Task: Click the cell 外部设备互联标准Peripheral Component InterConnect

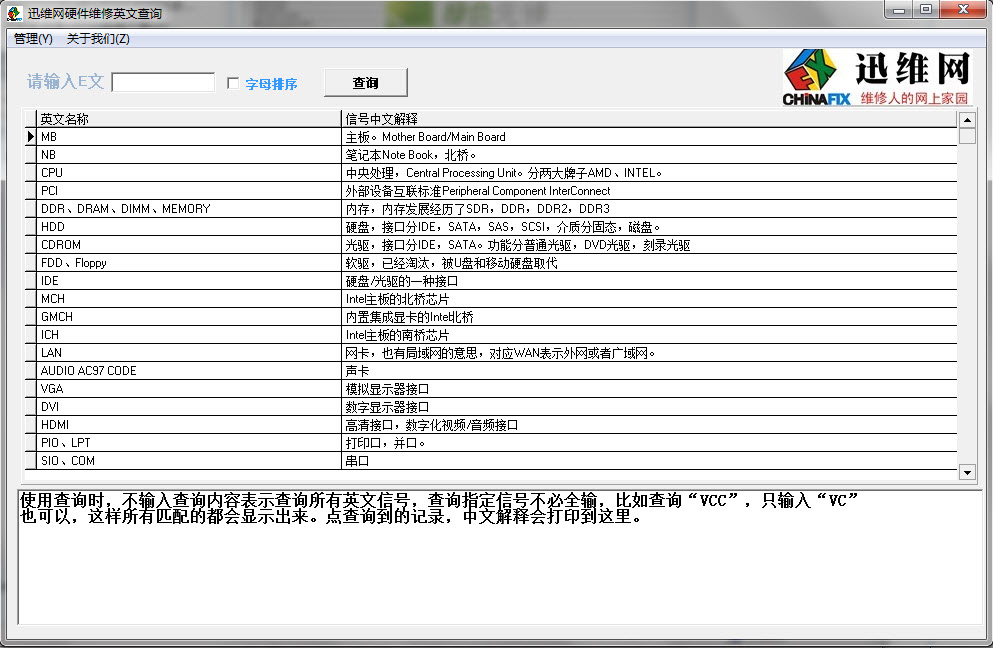Action: [649, 191]
